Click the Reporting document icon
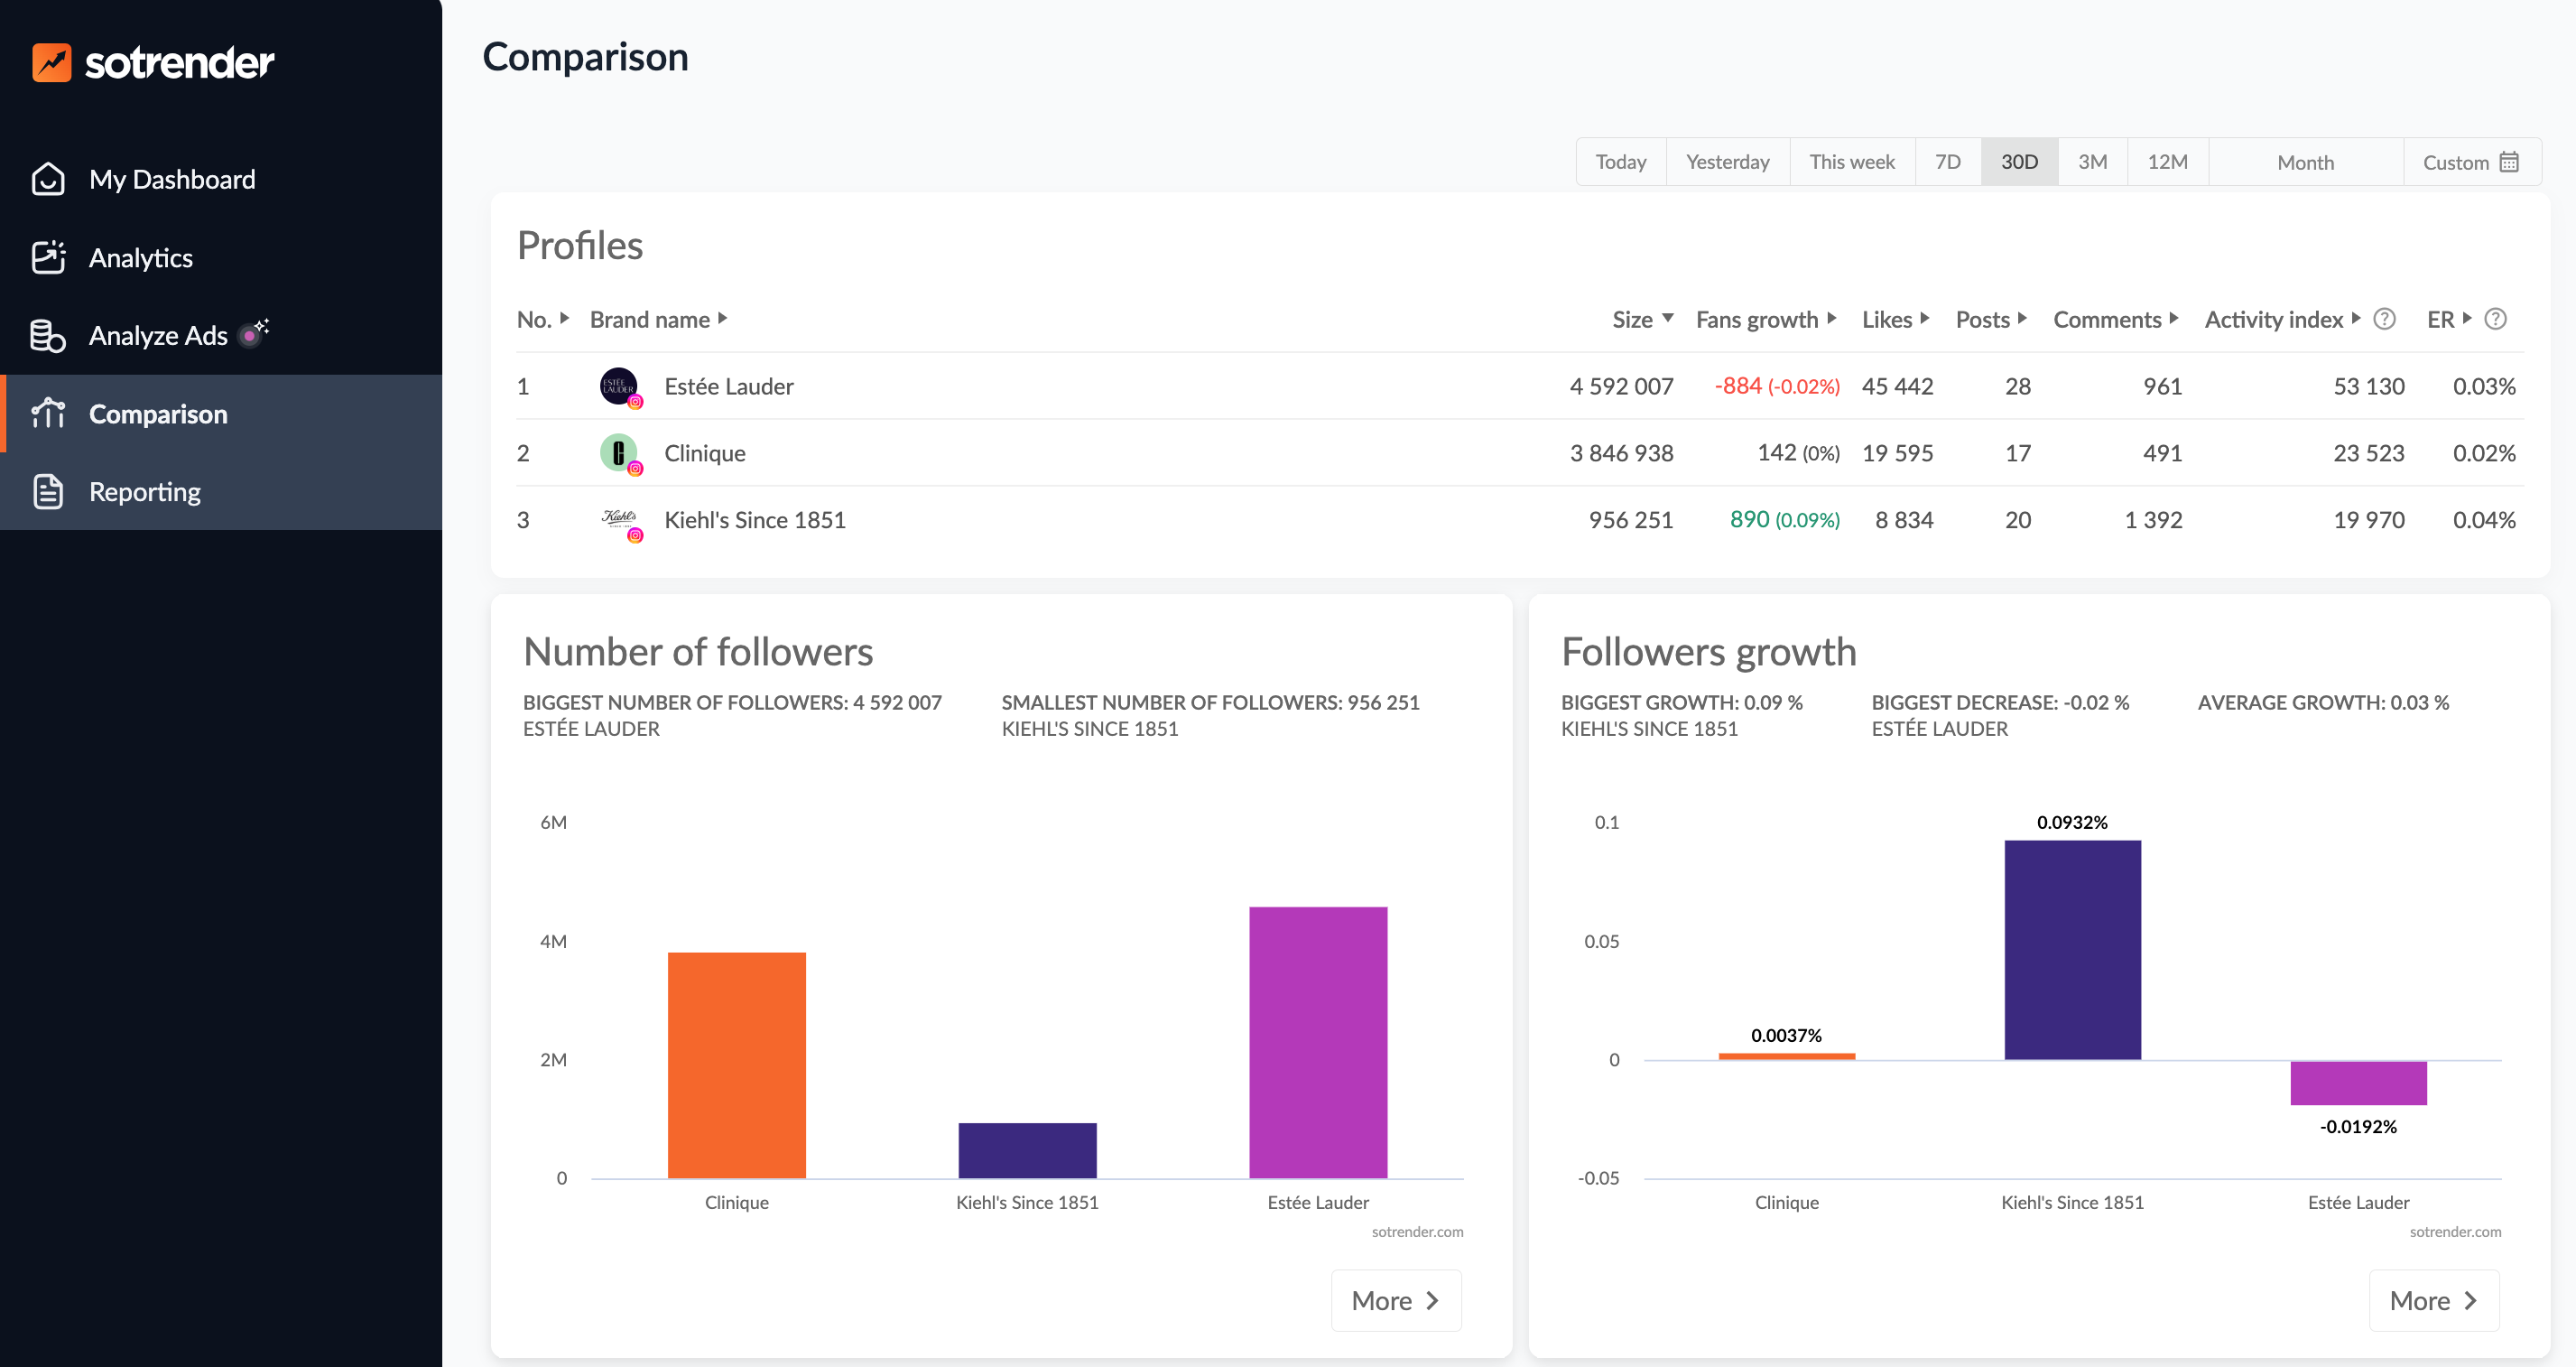The height and width of the screenshot is (1367, 2576). tap(48, 491)
